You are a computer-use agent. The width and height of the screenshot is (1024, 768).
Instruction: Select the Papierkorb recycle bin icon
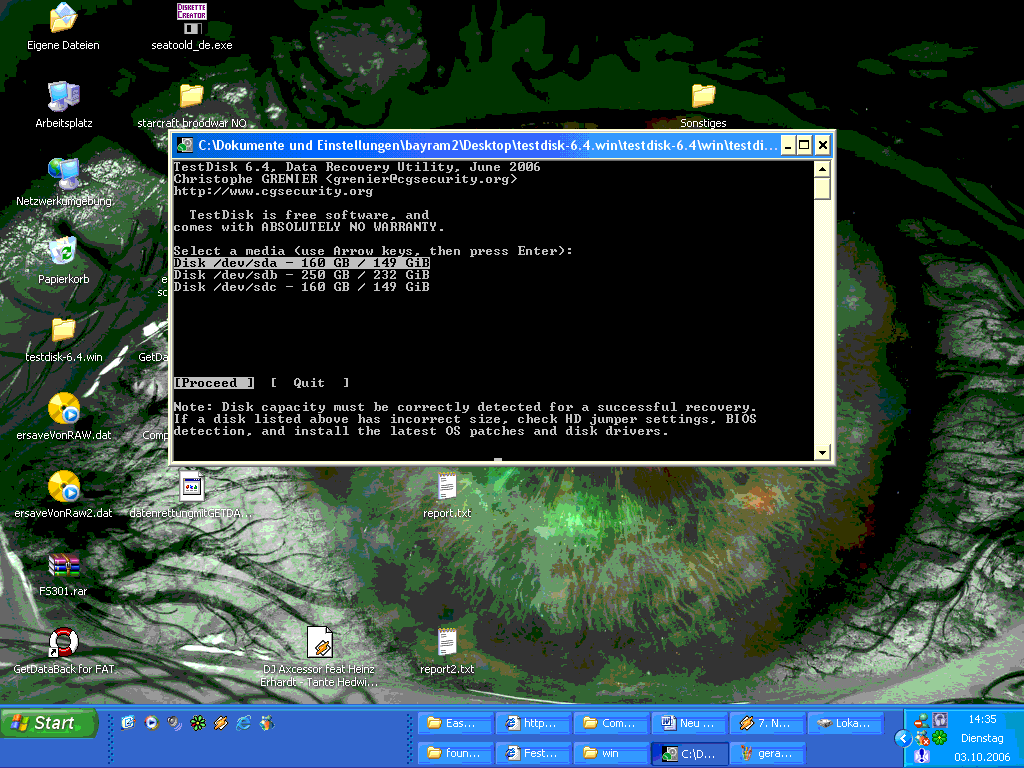click(x=63, y=253)
